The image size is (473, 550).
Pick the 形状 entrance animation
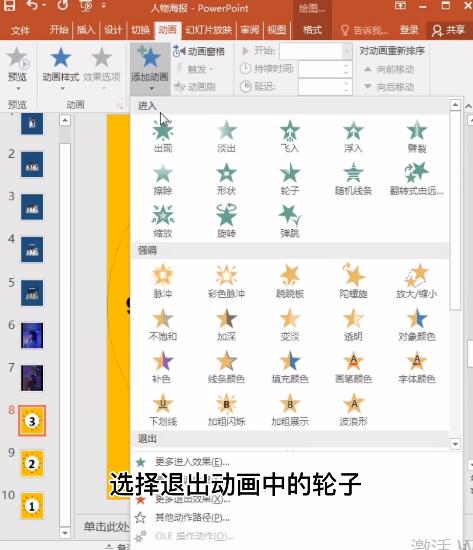pyautogui.click(x=226, y=179)
